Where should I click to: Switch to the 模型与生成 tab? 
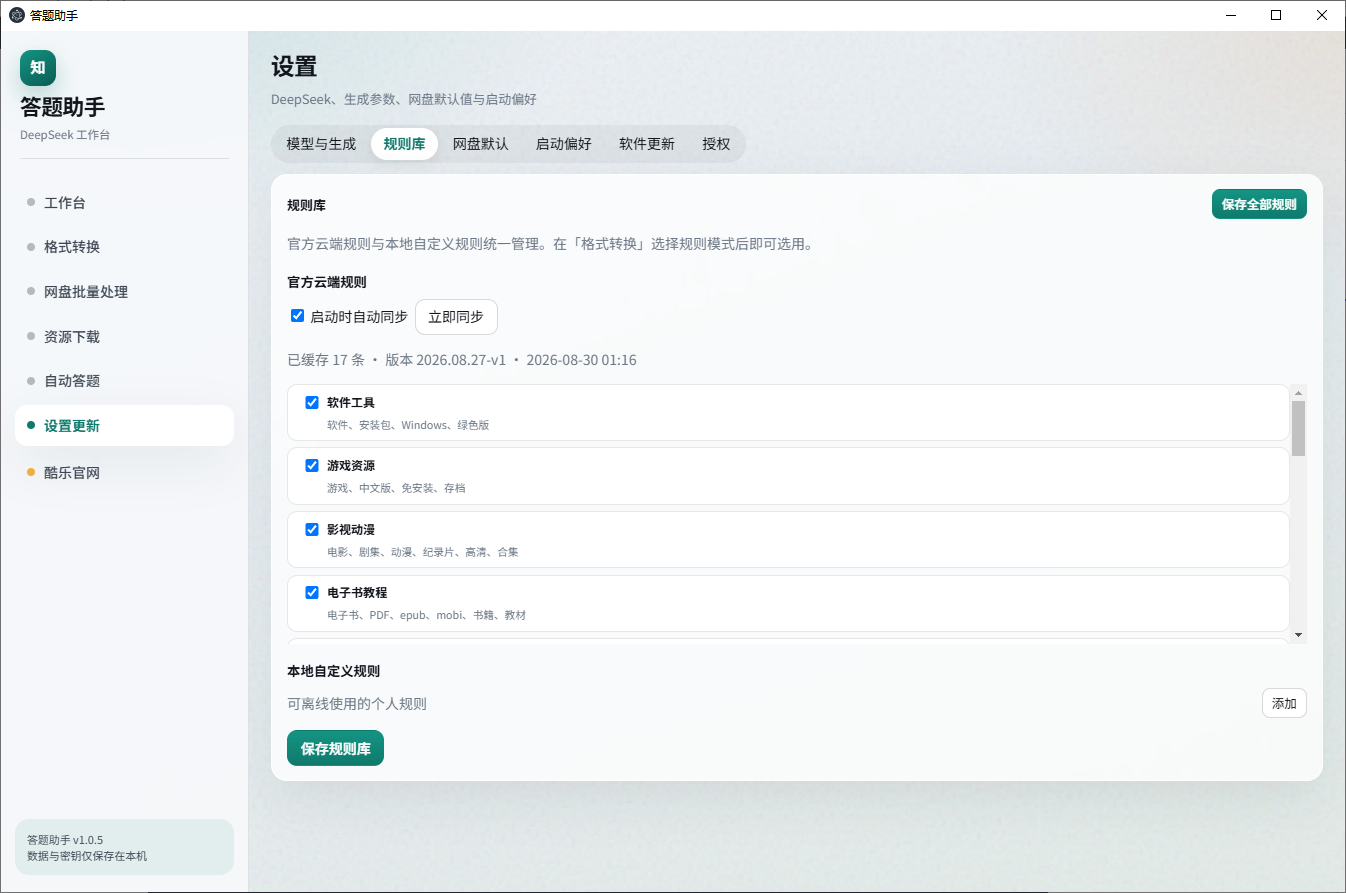(x=321, y=144)
